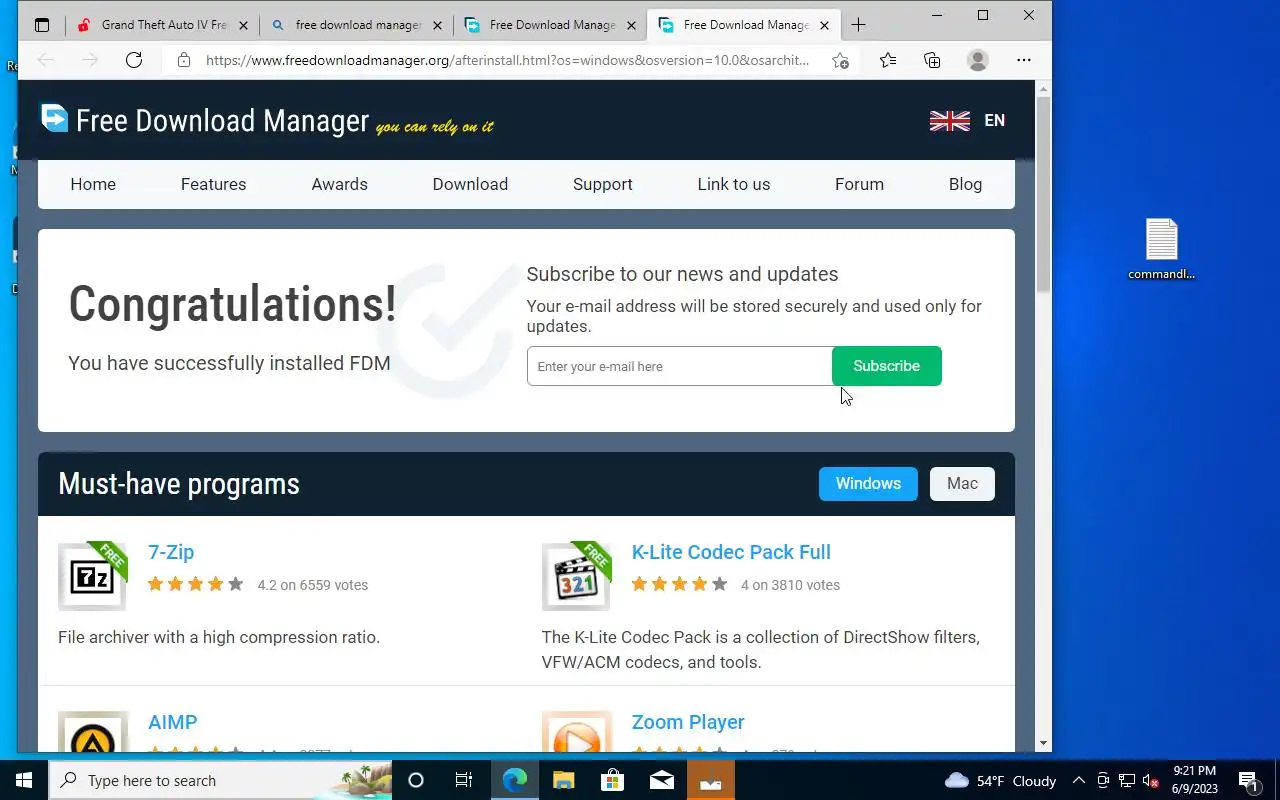Screen dimensions: 1280x800
Task: Click the 7-Zip star rating
Action: 195,584
